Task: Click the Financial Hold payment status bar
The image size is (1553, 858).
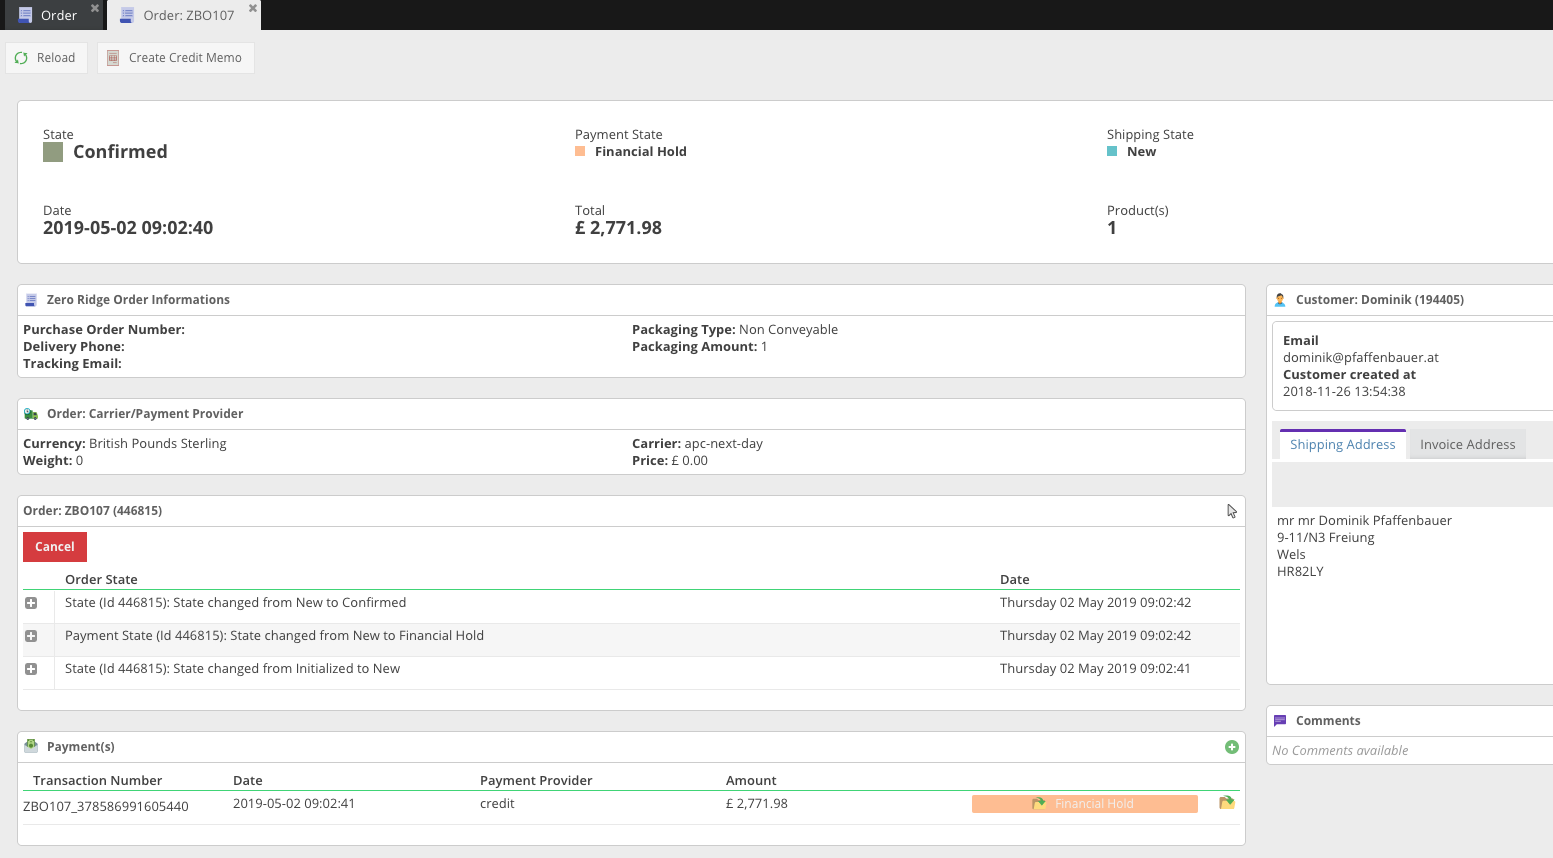Action: pos(1085,804)
